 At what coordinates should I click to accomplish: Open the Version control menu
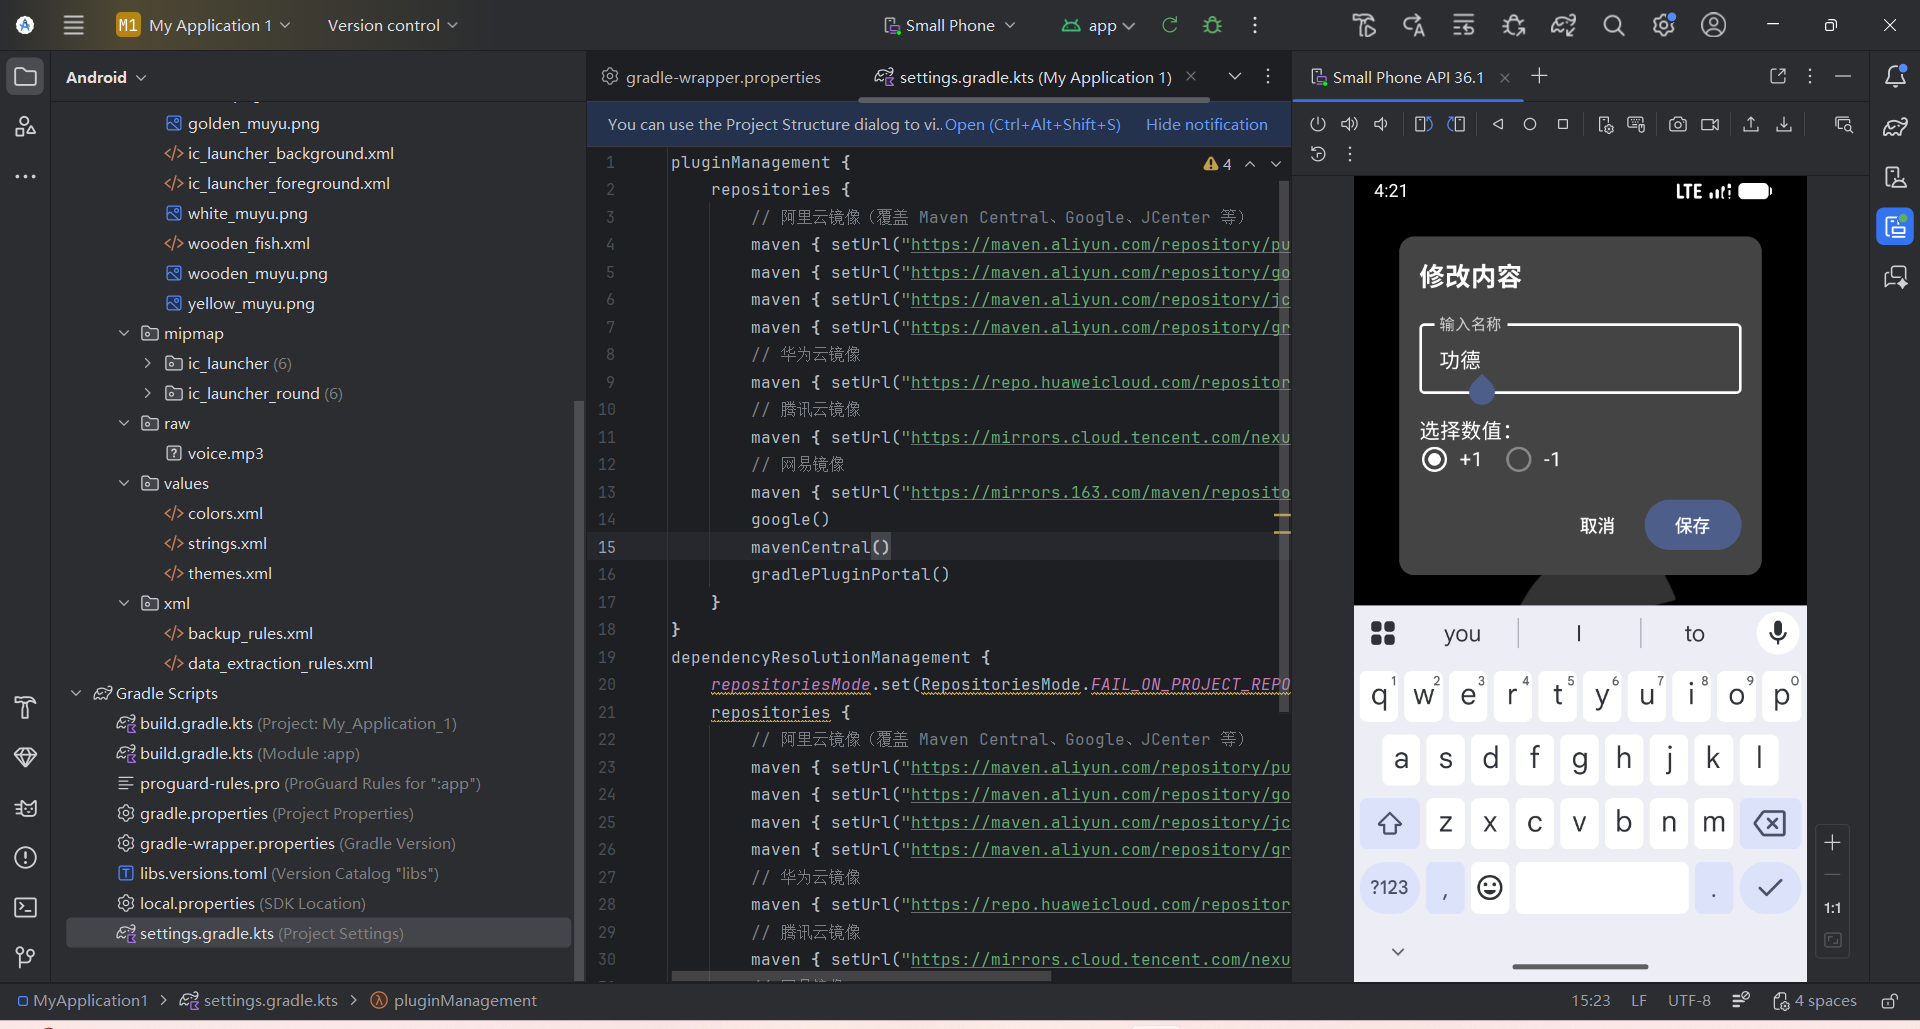tap(392, 25)
